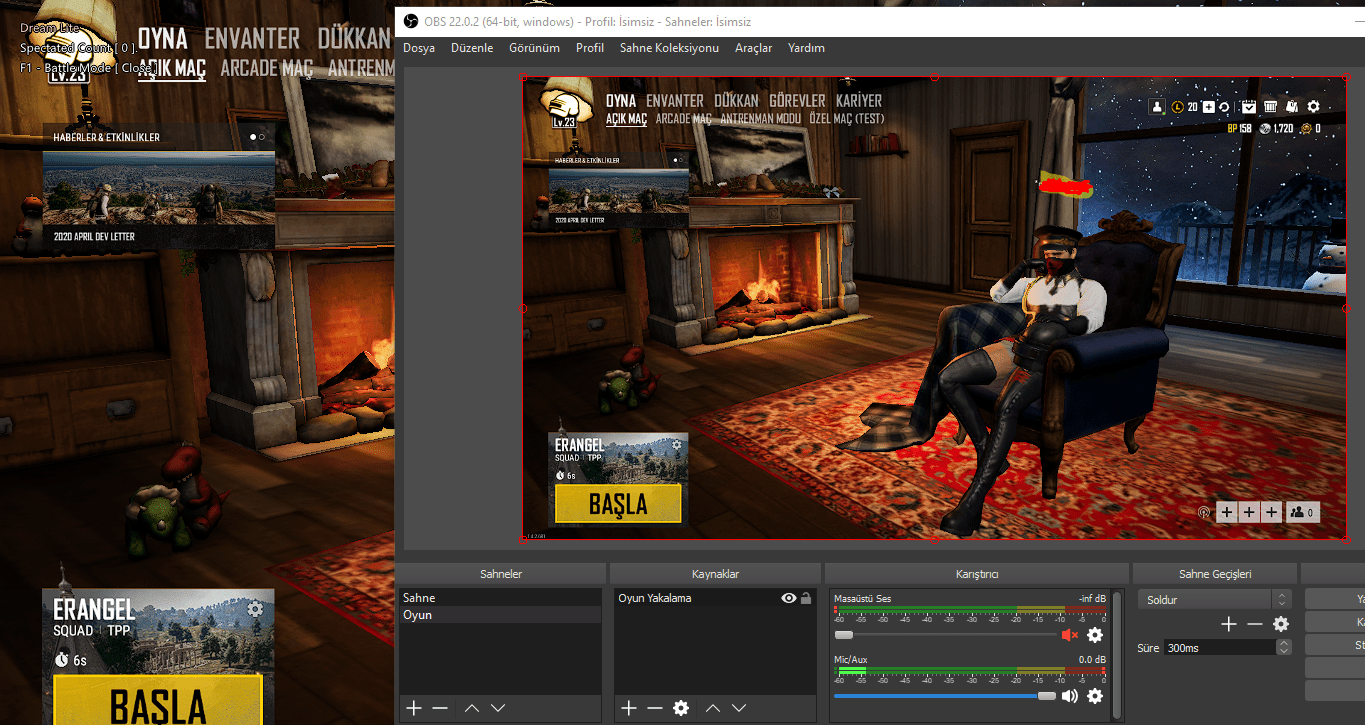Screen dimensions: 1365x725
Task: Remove selected source with minus in Kaynaklar
Action: pyautogui.click(x=654, y=708)
